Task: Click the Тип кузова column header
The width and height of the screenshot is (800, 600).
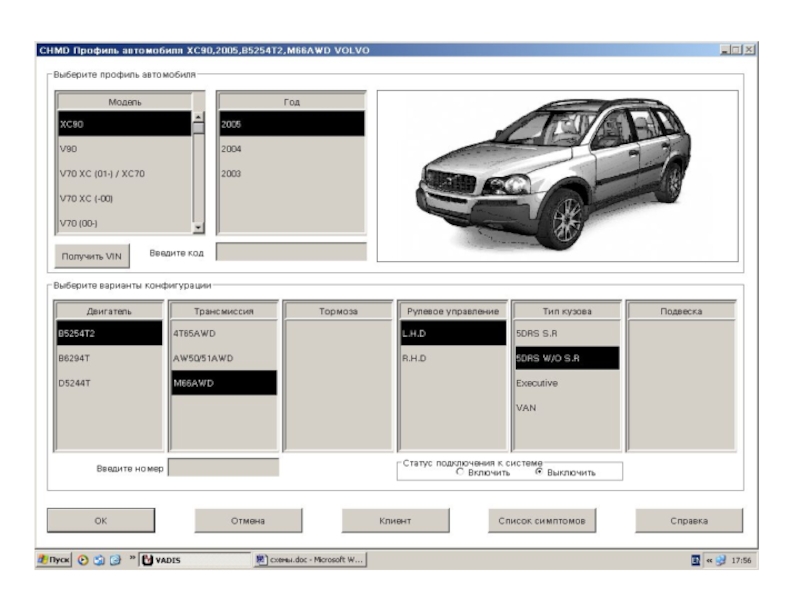Action: (567, 311)
